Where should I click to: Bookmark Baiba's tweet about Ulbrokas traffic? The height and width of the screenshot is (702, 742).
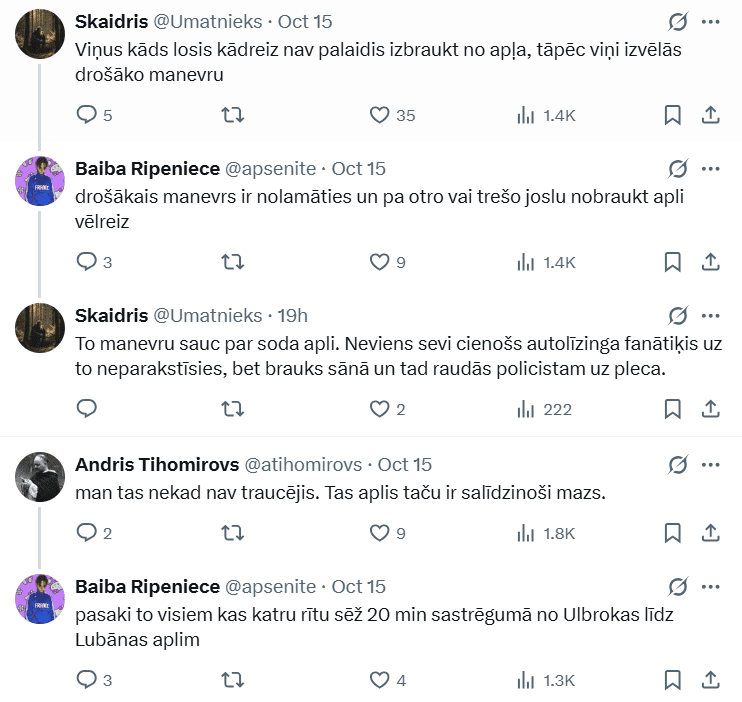pos(673,680)
